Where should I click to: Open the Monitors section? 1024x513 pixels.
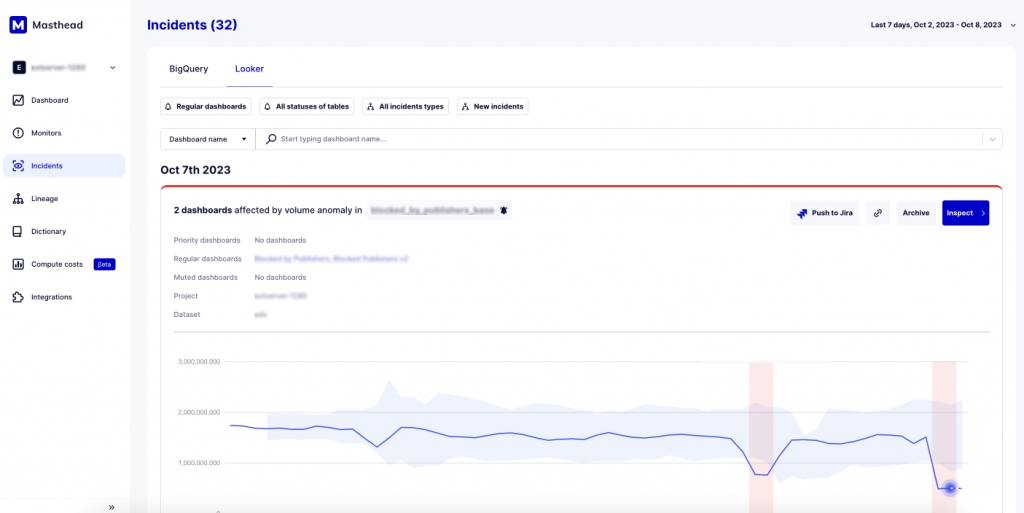46,133
